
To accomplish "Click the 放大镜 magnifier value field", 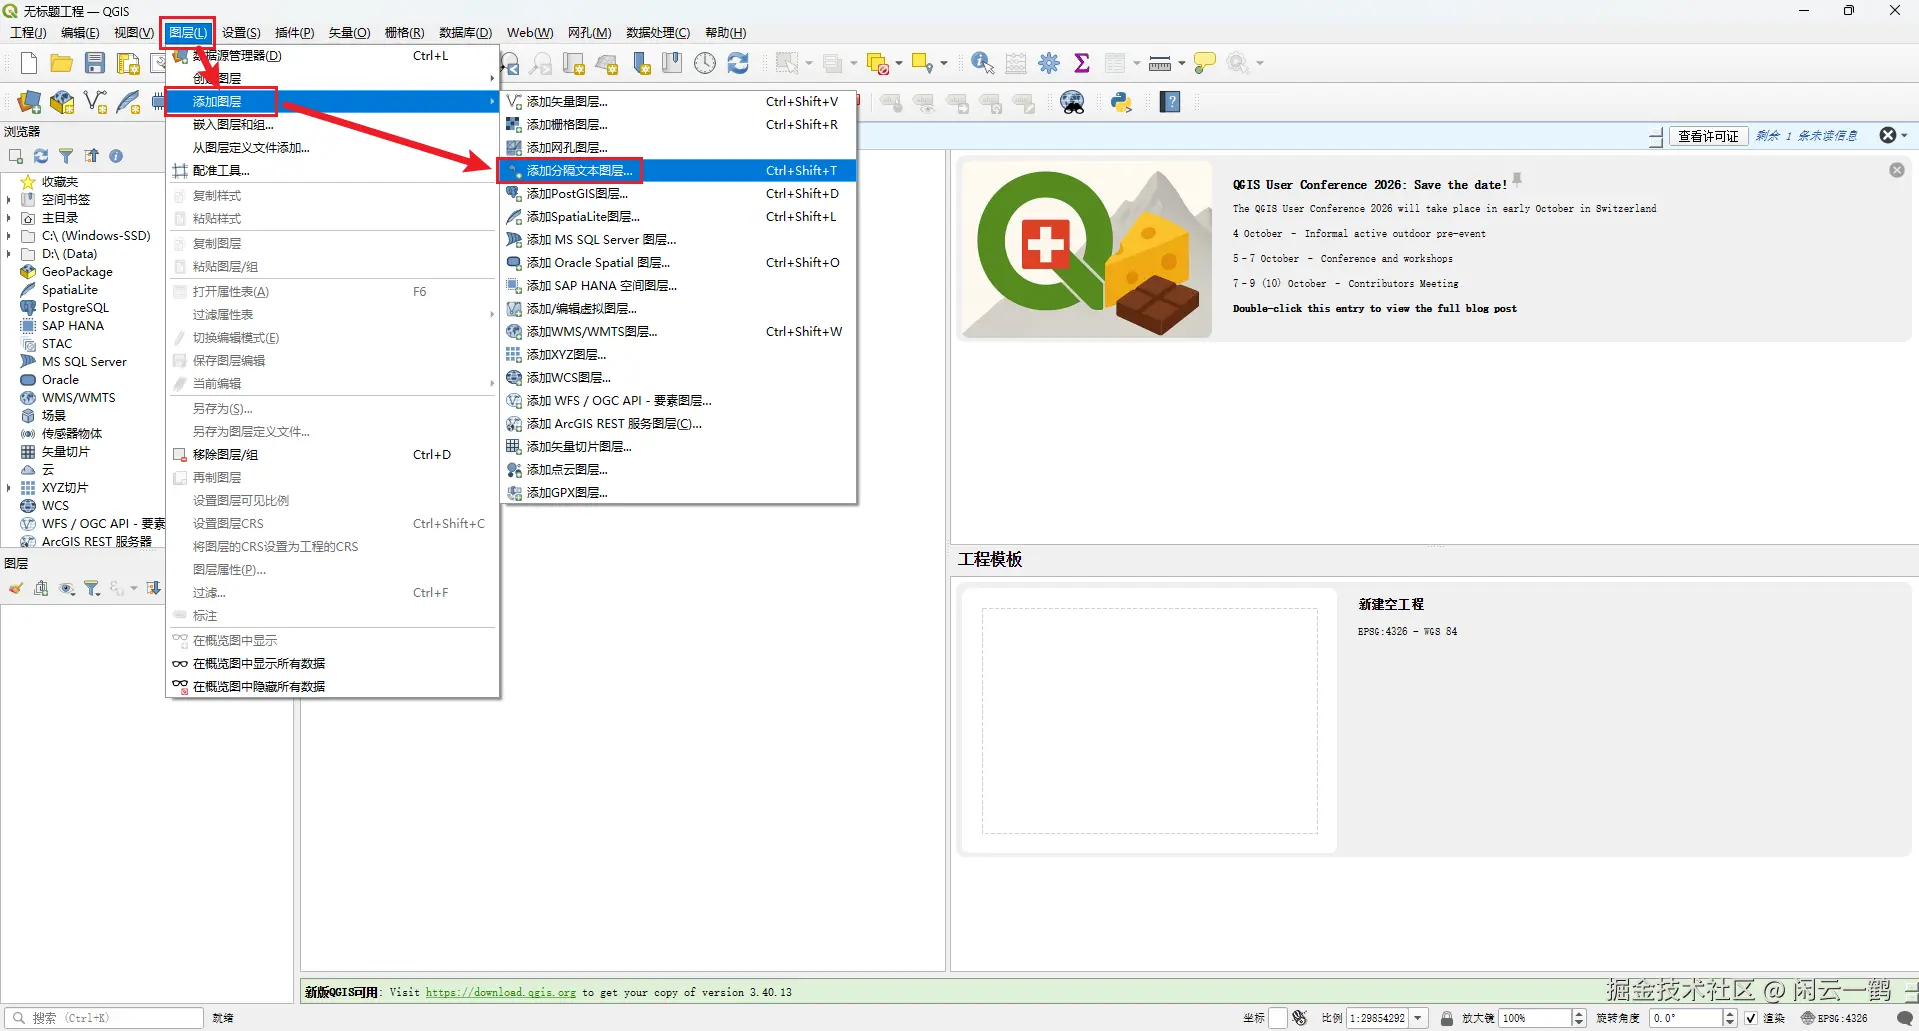I will [1536, 1018].
